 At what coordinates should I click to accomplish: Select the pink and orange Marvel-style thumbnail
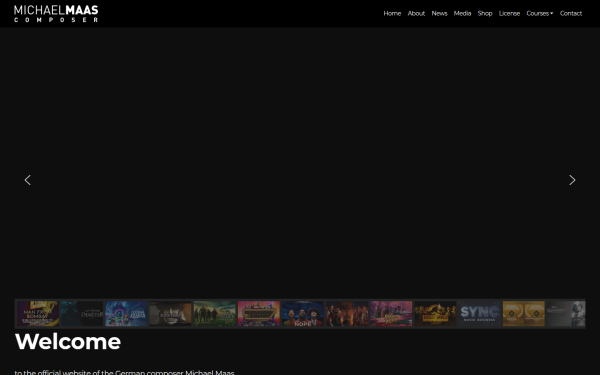click(x=259, y=314)
